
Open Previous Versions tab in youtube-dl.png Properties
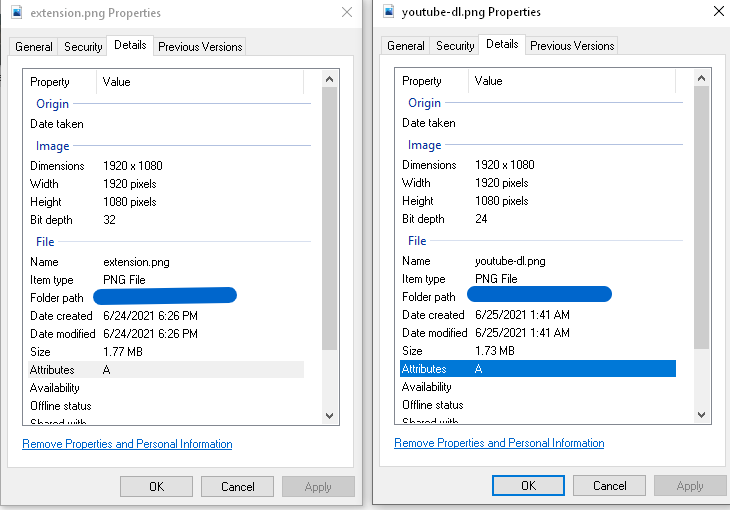coord(571,46)
